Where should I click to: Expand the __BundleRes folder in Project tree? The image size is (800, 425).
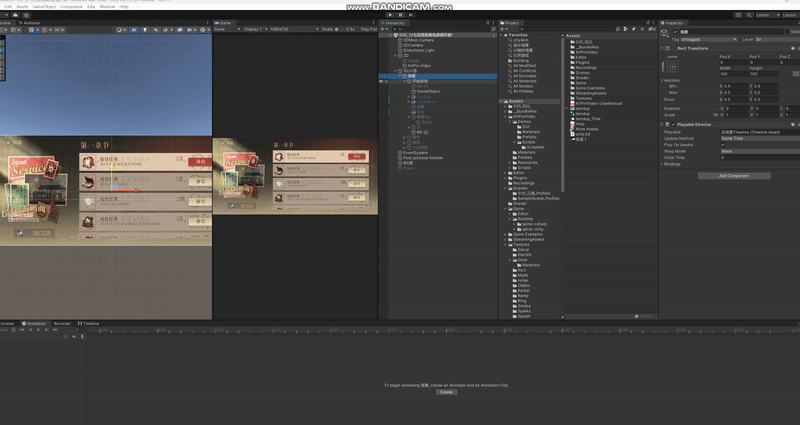(x=506, y=111)
